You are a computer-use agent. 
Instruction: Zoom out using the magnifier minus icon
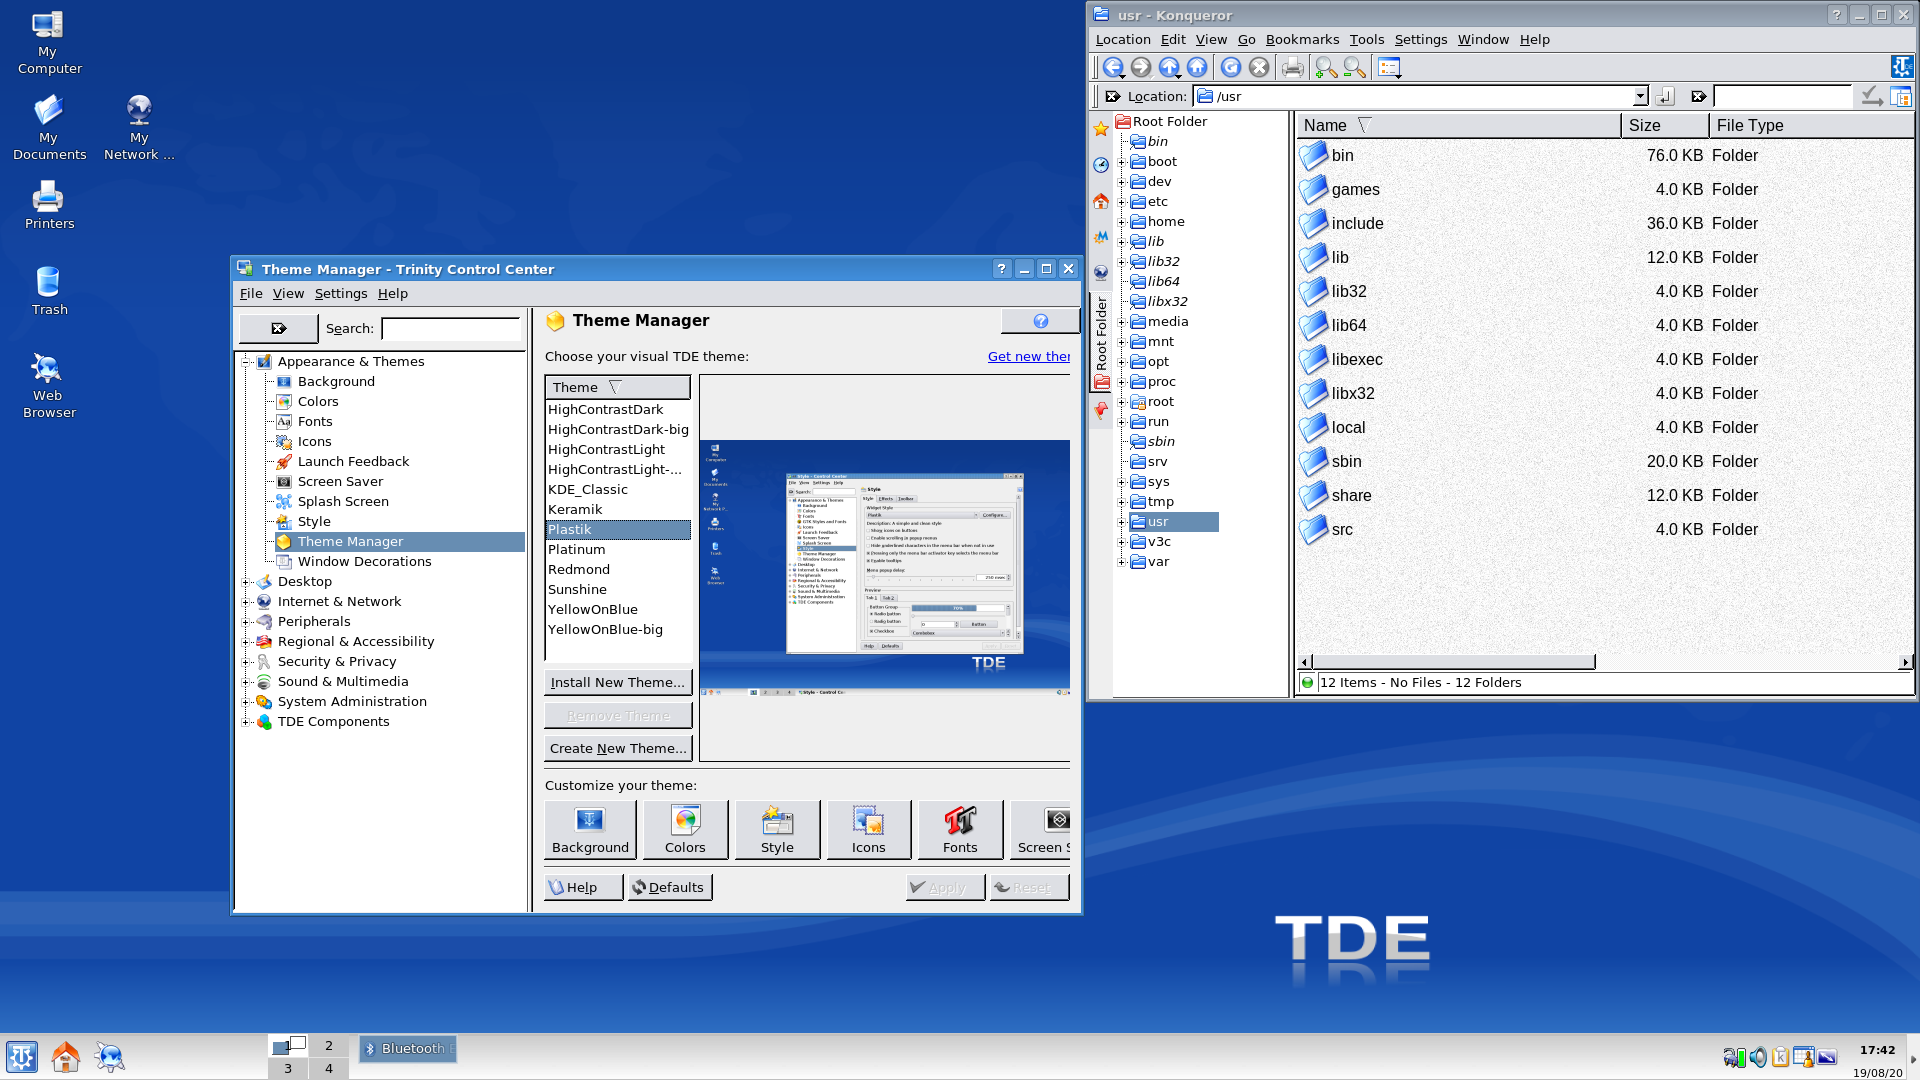click(x=1354, y=67)
